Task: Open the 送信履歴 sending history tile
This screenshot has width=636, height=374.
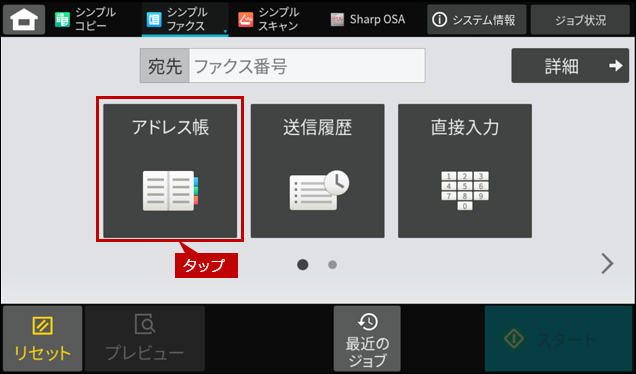Action: click(318, 171)
